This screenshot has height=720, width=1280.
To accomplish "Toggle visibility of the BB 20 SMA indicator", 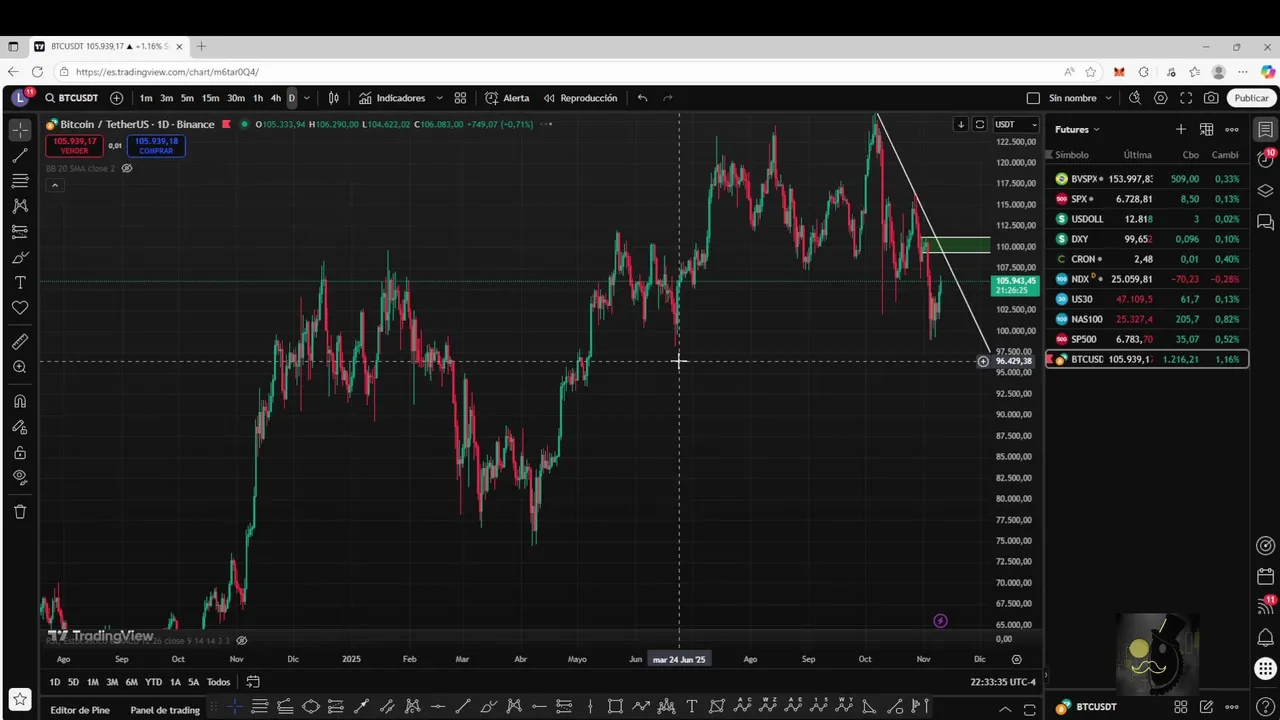I will (127, 168).
